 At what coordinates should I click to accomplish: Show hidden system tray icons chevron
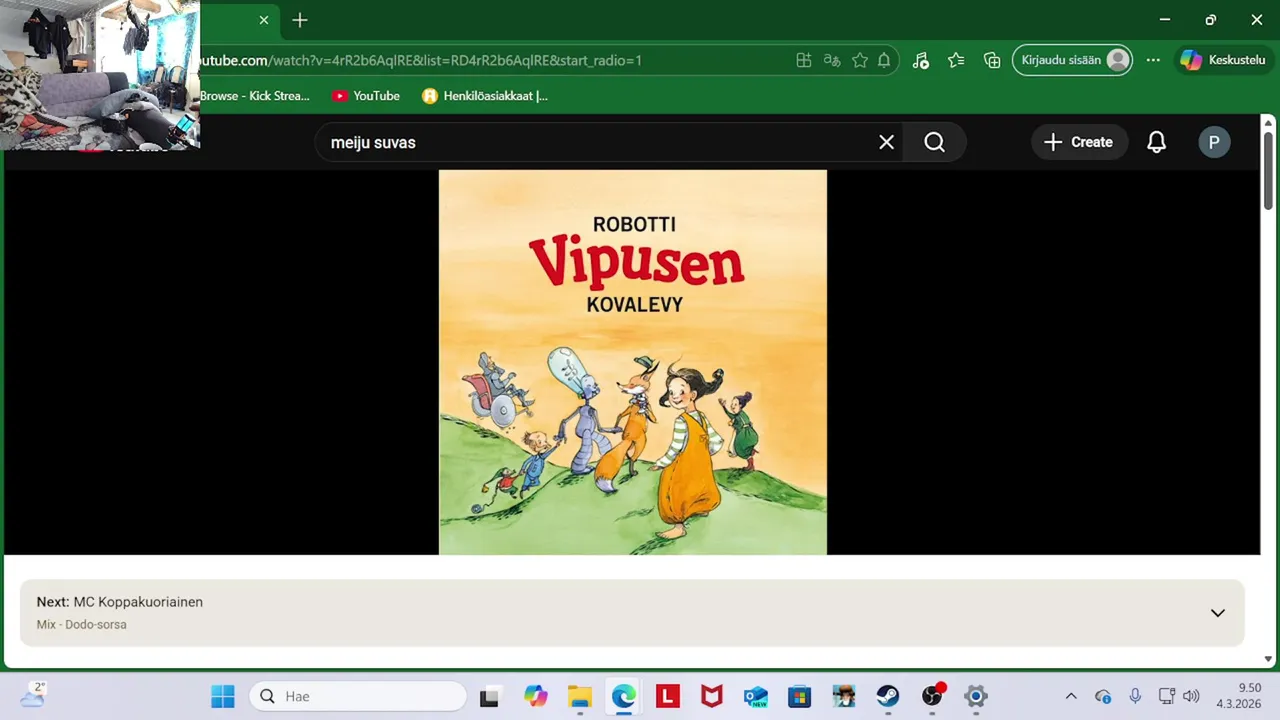tap(1071, 696)
